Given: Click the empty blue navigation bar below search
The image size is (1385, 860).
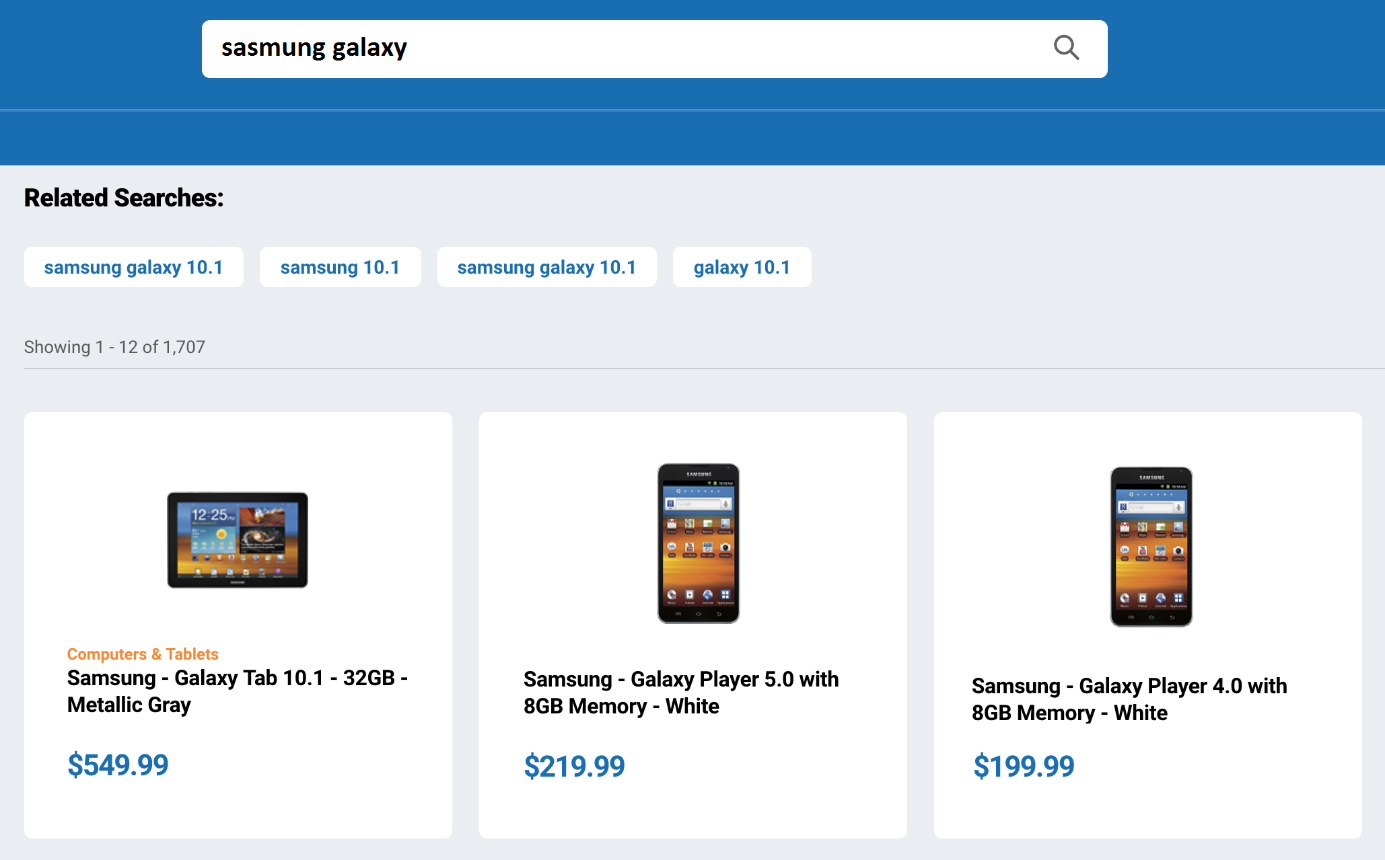Looking at the screenshot, I should [x=692, y=137].
